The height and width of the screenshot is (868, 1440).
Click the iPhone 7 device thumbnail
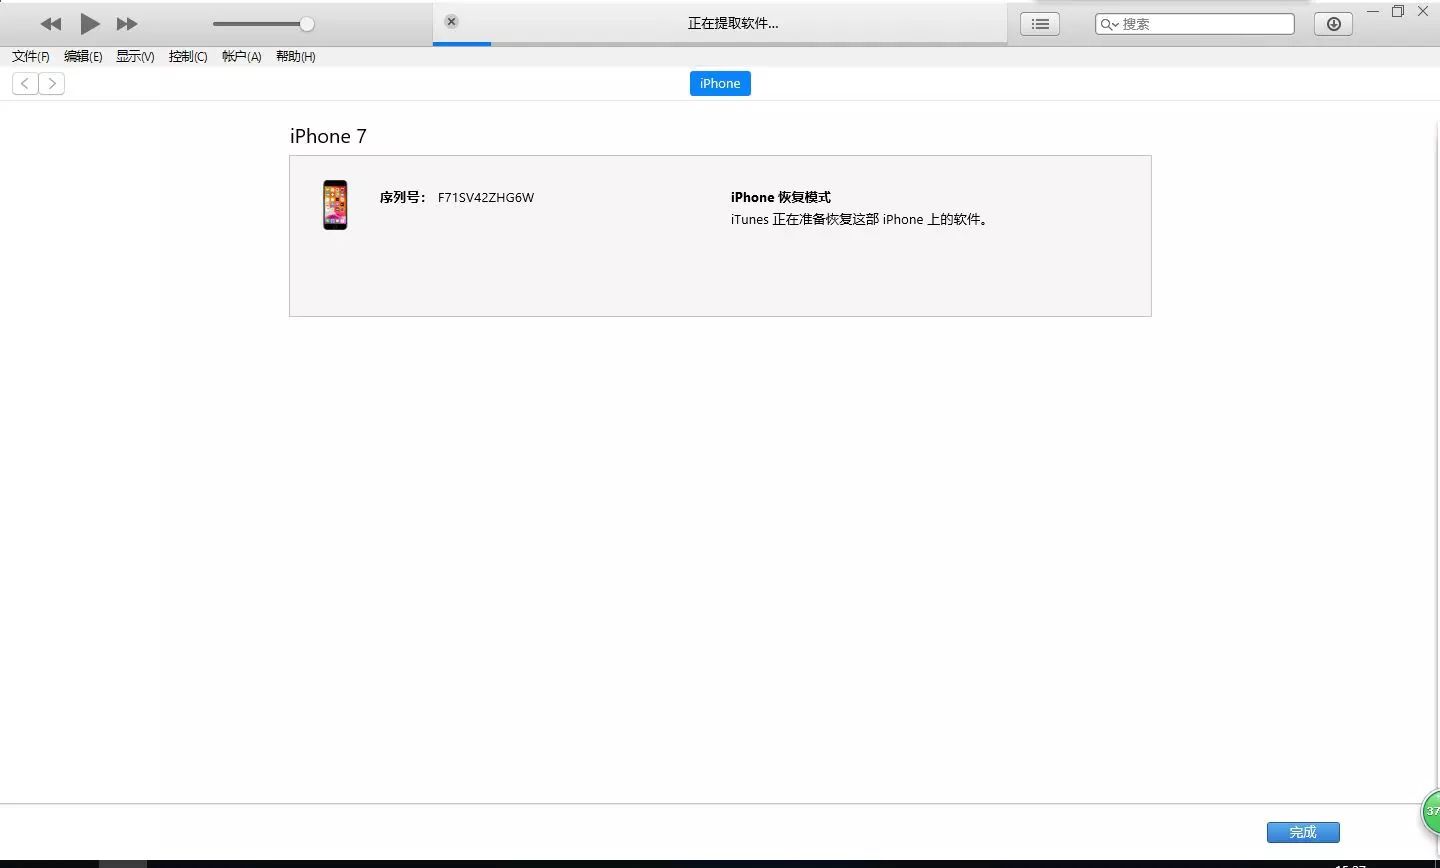pos(335,205)
